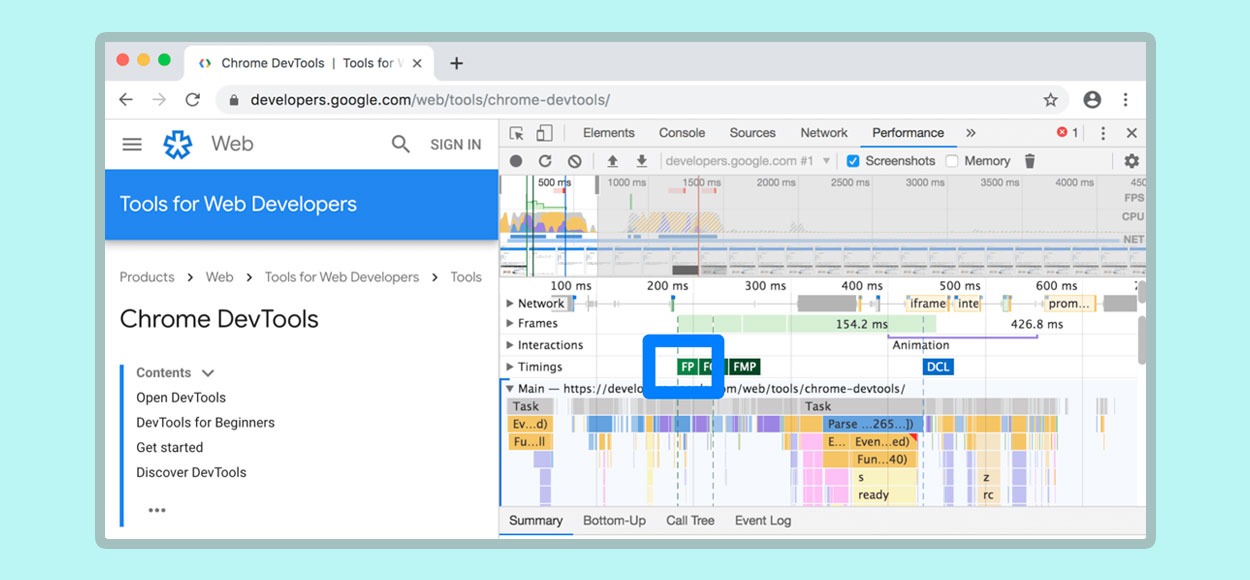
Task: Click the browser forward arrow
Action: point(159,100)
